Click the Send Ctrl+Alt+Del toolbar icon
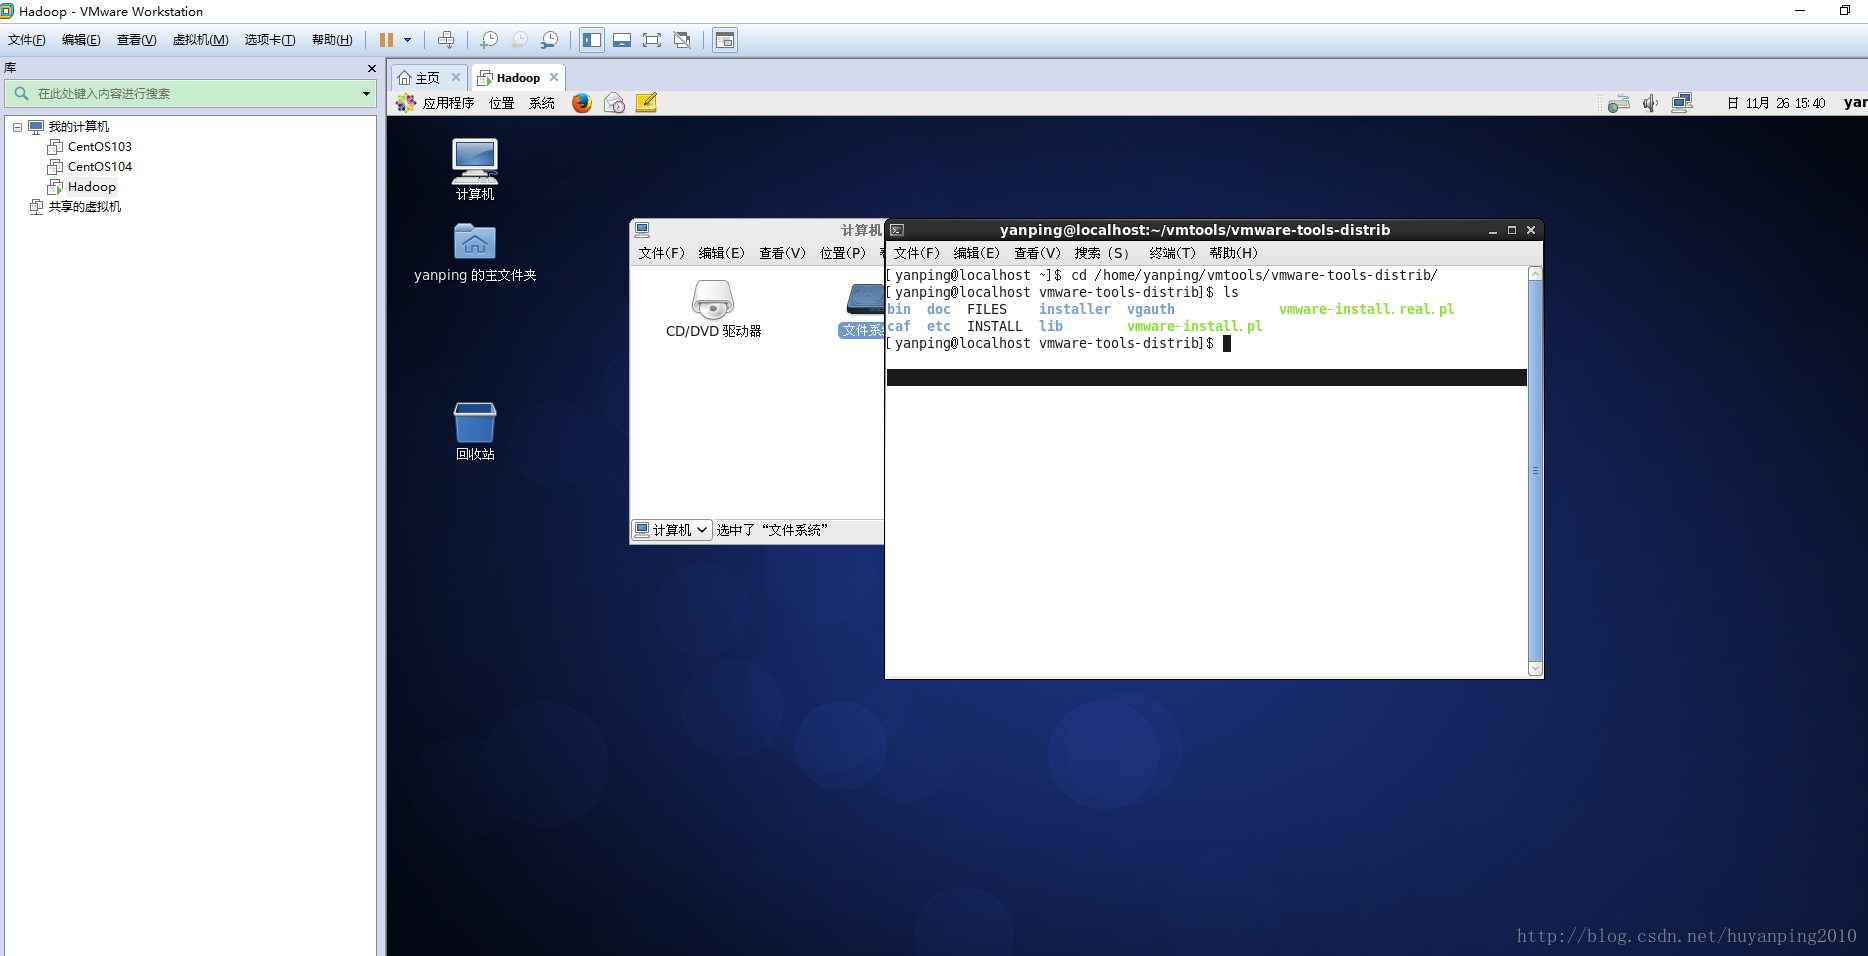1868x956 pixels. tap(446, 40)
